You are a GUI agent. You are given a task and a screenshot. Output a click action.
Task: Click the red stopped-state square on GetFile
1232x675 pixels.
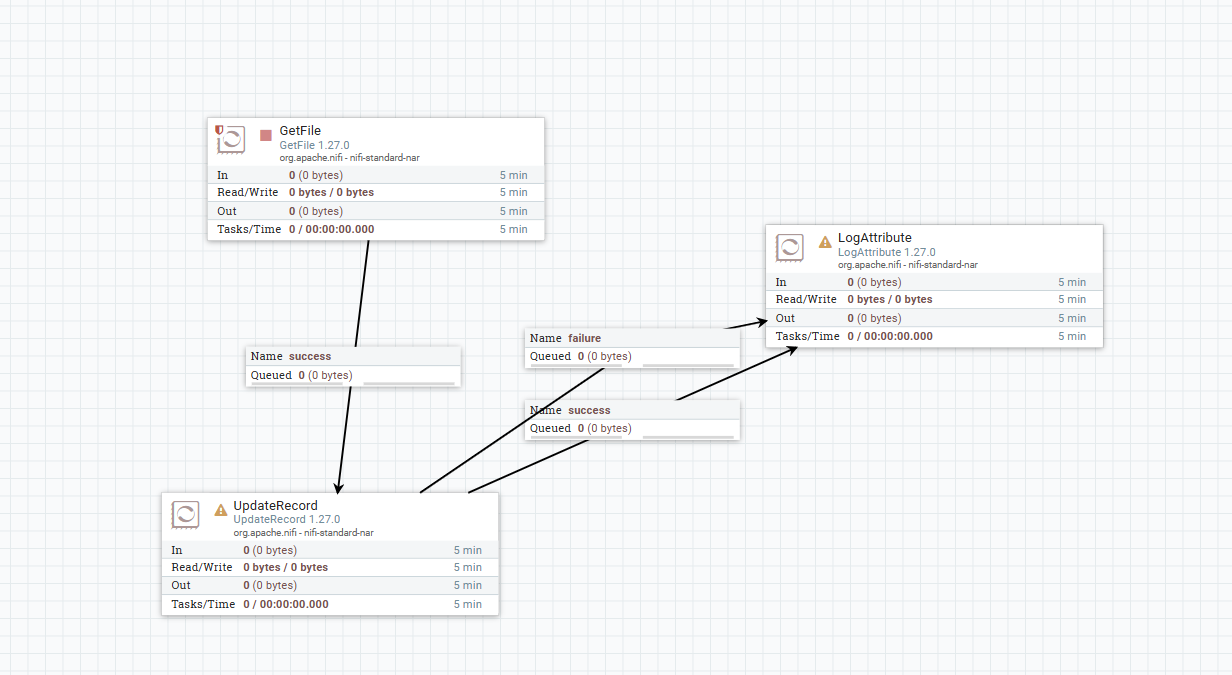tap(265, 133)
